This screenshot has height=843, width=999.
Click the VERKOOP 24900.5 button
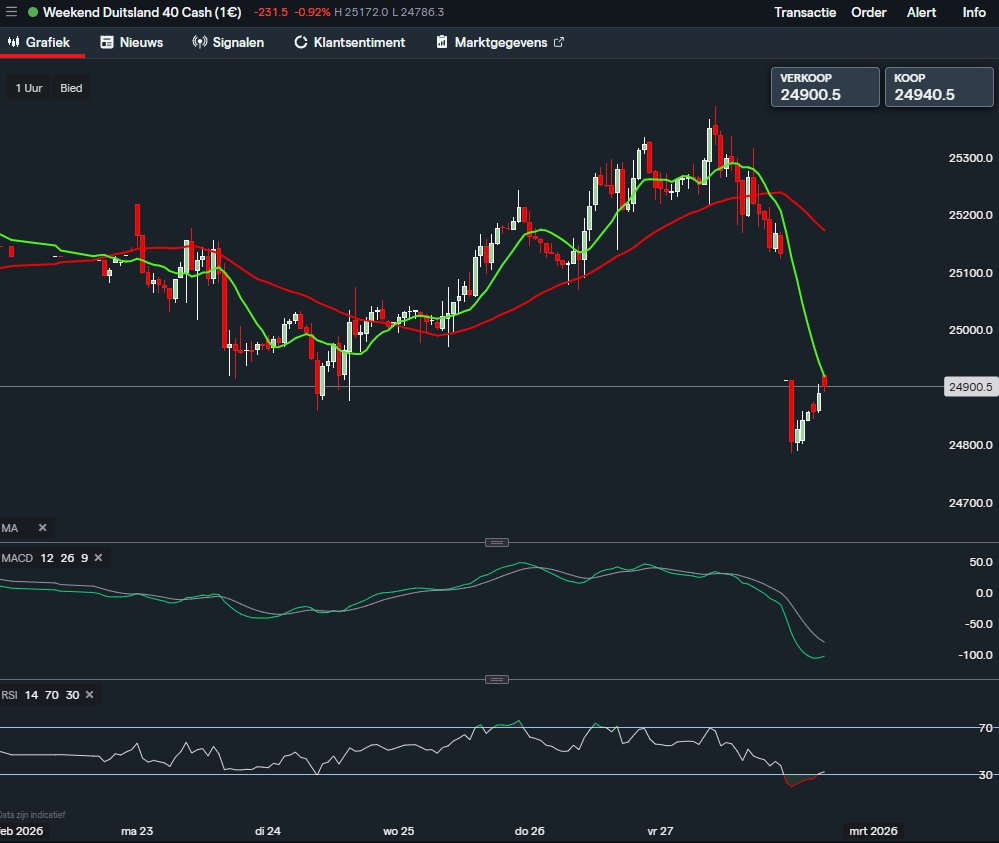click(x=825, y=87)
